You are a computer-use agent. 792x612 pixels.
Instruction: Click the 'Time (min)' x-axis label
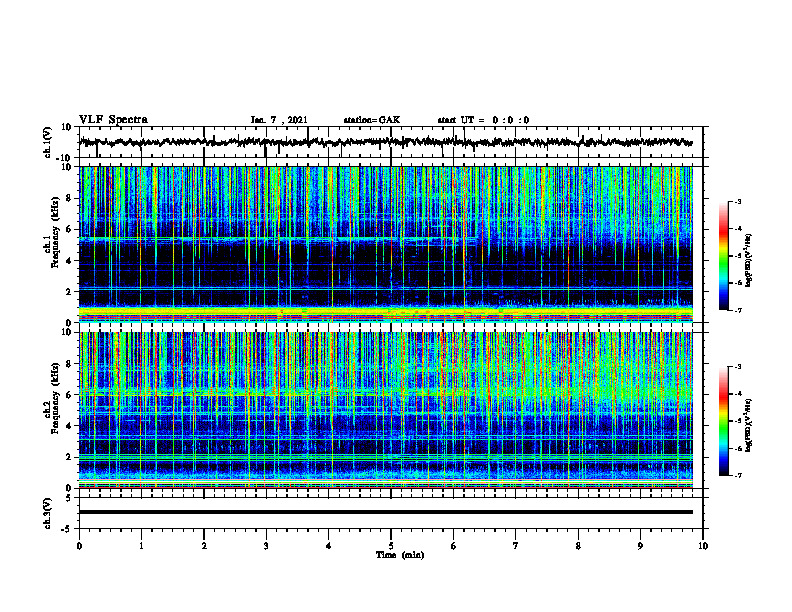tap(400, 555)
